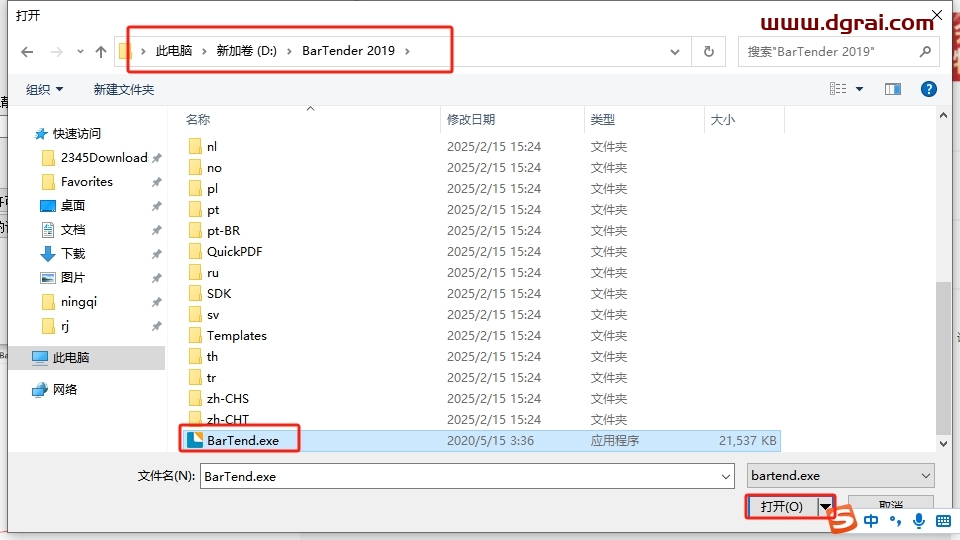Image resolution: width=960 pixels, height=540 pixels.
Task: Select rj folder in navigation pane
Action: [65, 326]
